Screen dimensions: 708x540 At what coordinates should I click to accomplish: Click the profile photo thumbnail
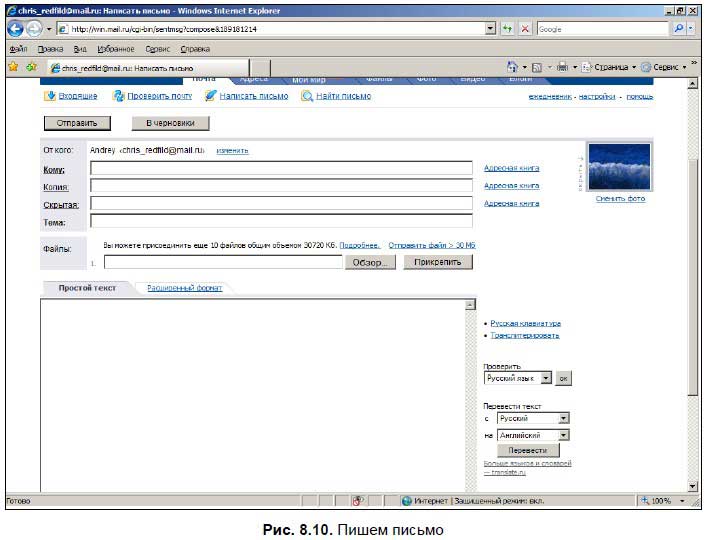click(620, 167)
